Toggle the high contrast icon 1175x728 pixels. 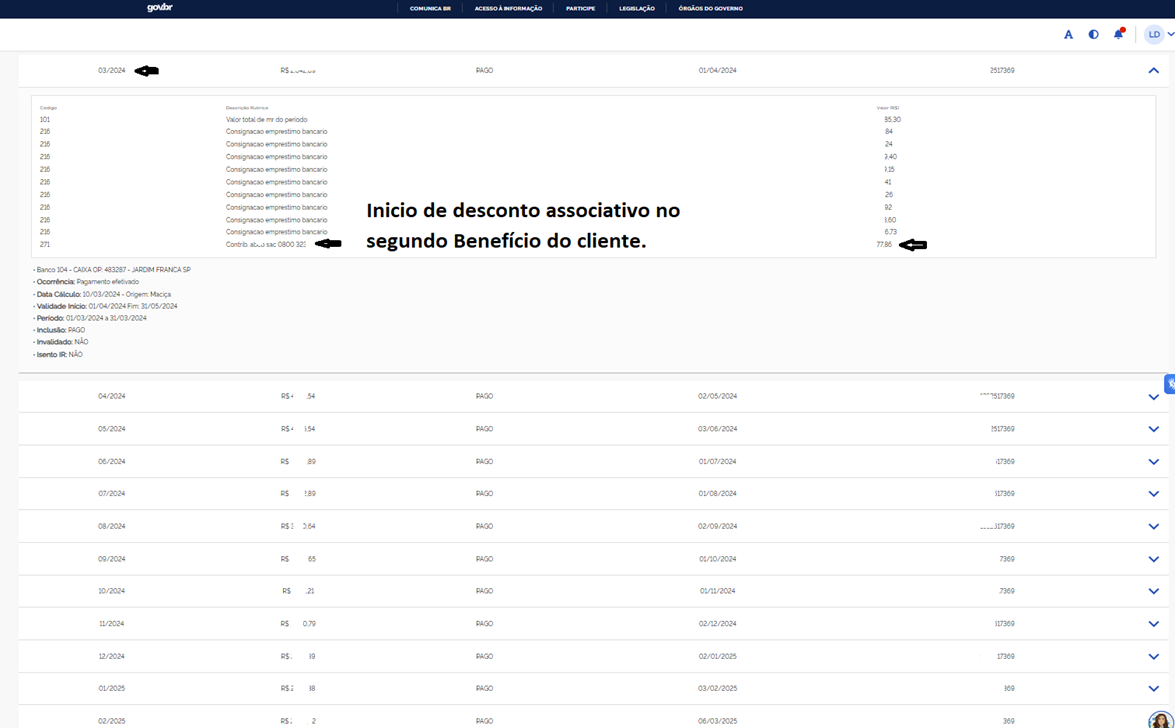click(1093, 34)
